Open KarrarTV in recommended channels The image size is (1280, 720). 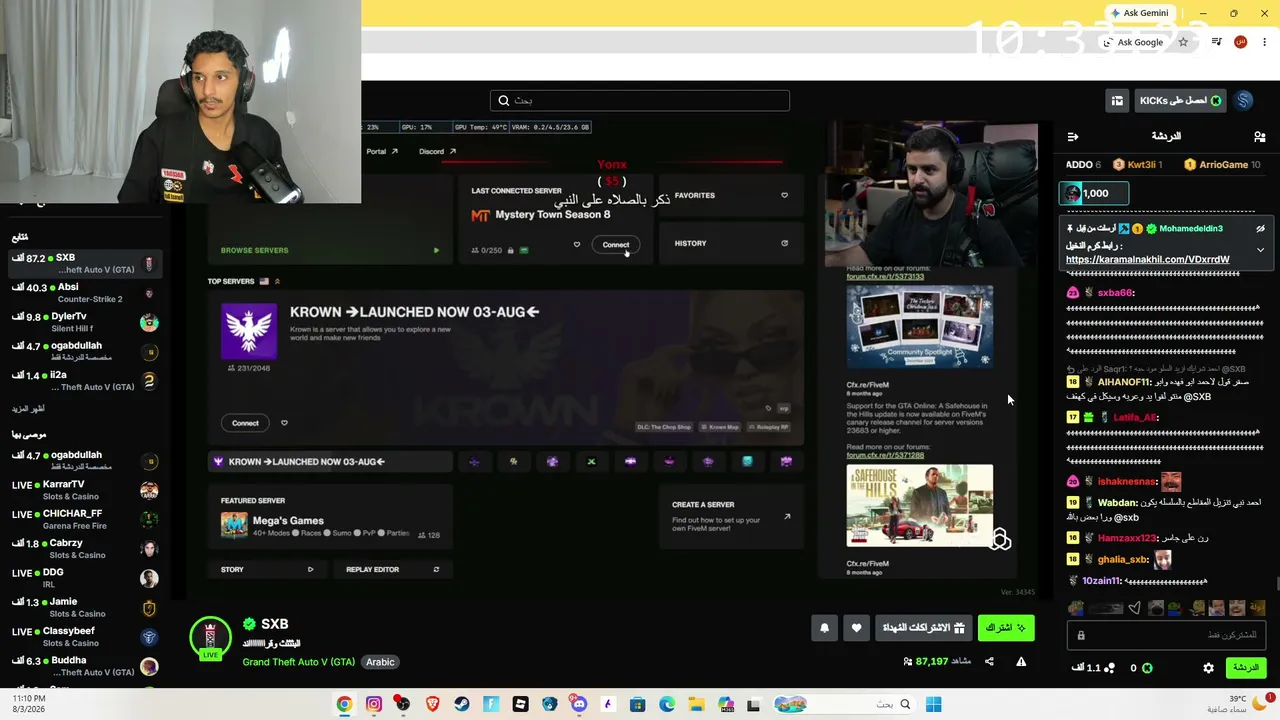click(x=85, y=490)
